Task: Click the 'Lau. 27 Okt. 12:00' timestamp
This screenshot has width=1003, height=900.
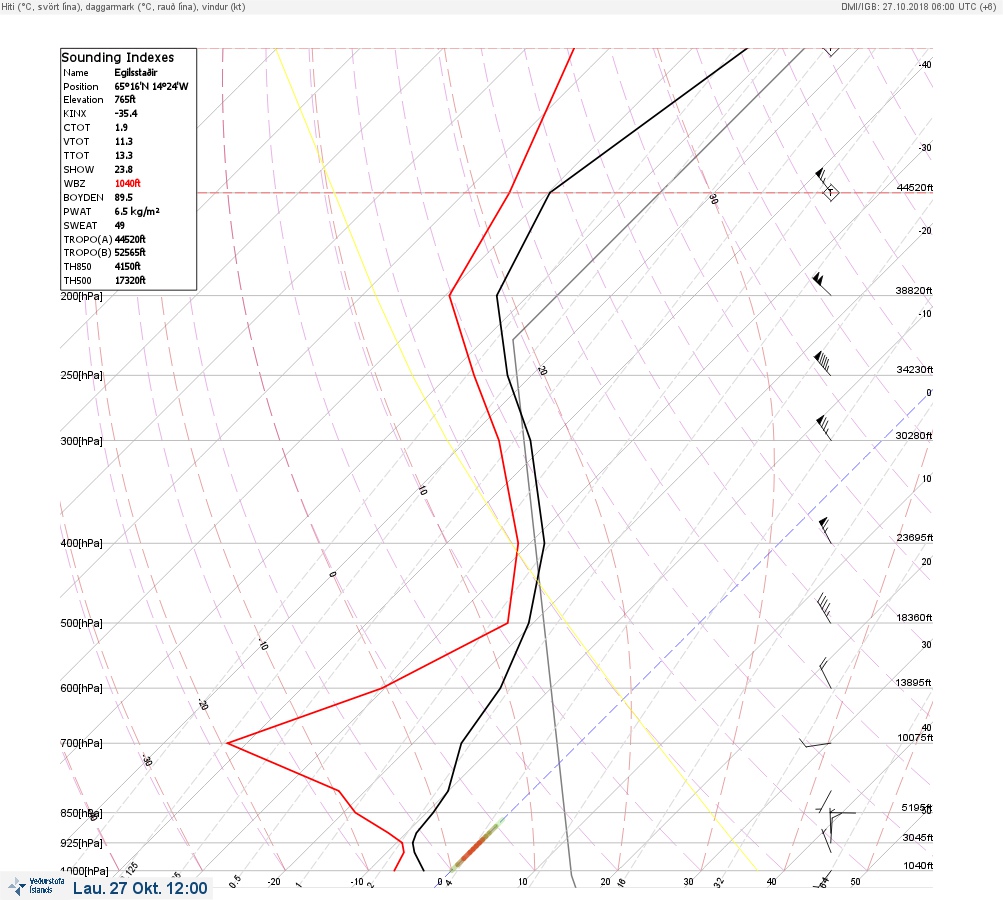Action: tap(140, 888)
